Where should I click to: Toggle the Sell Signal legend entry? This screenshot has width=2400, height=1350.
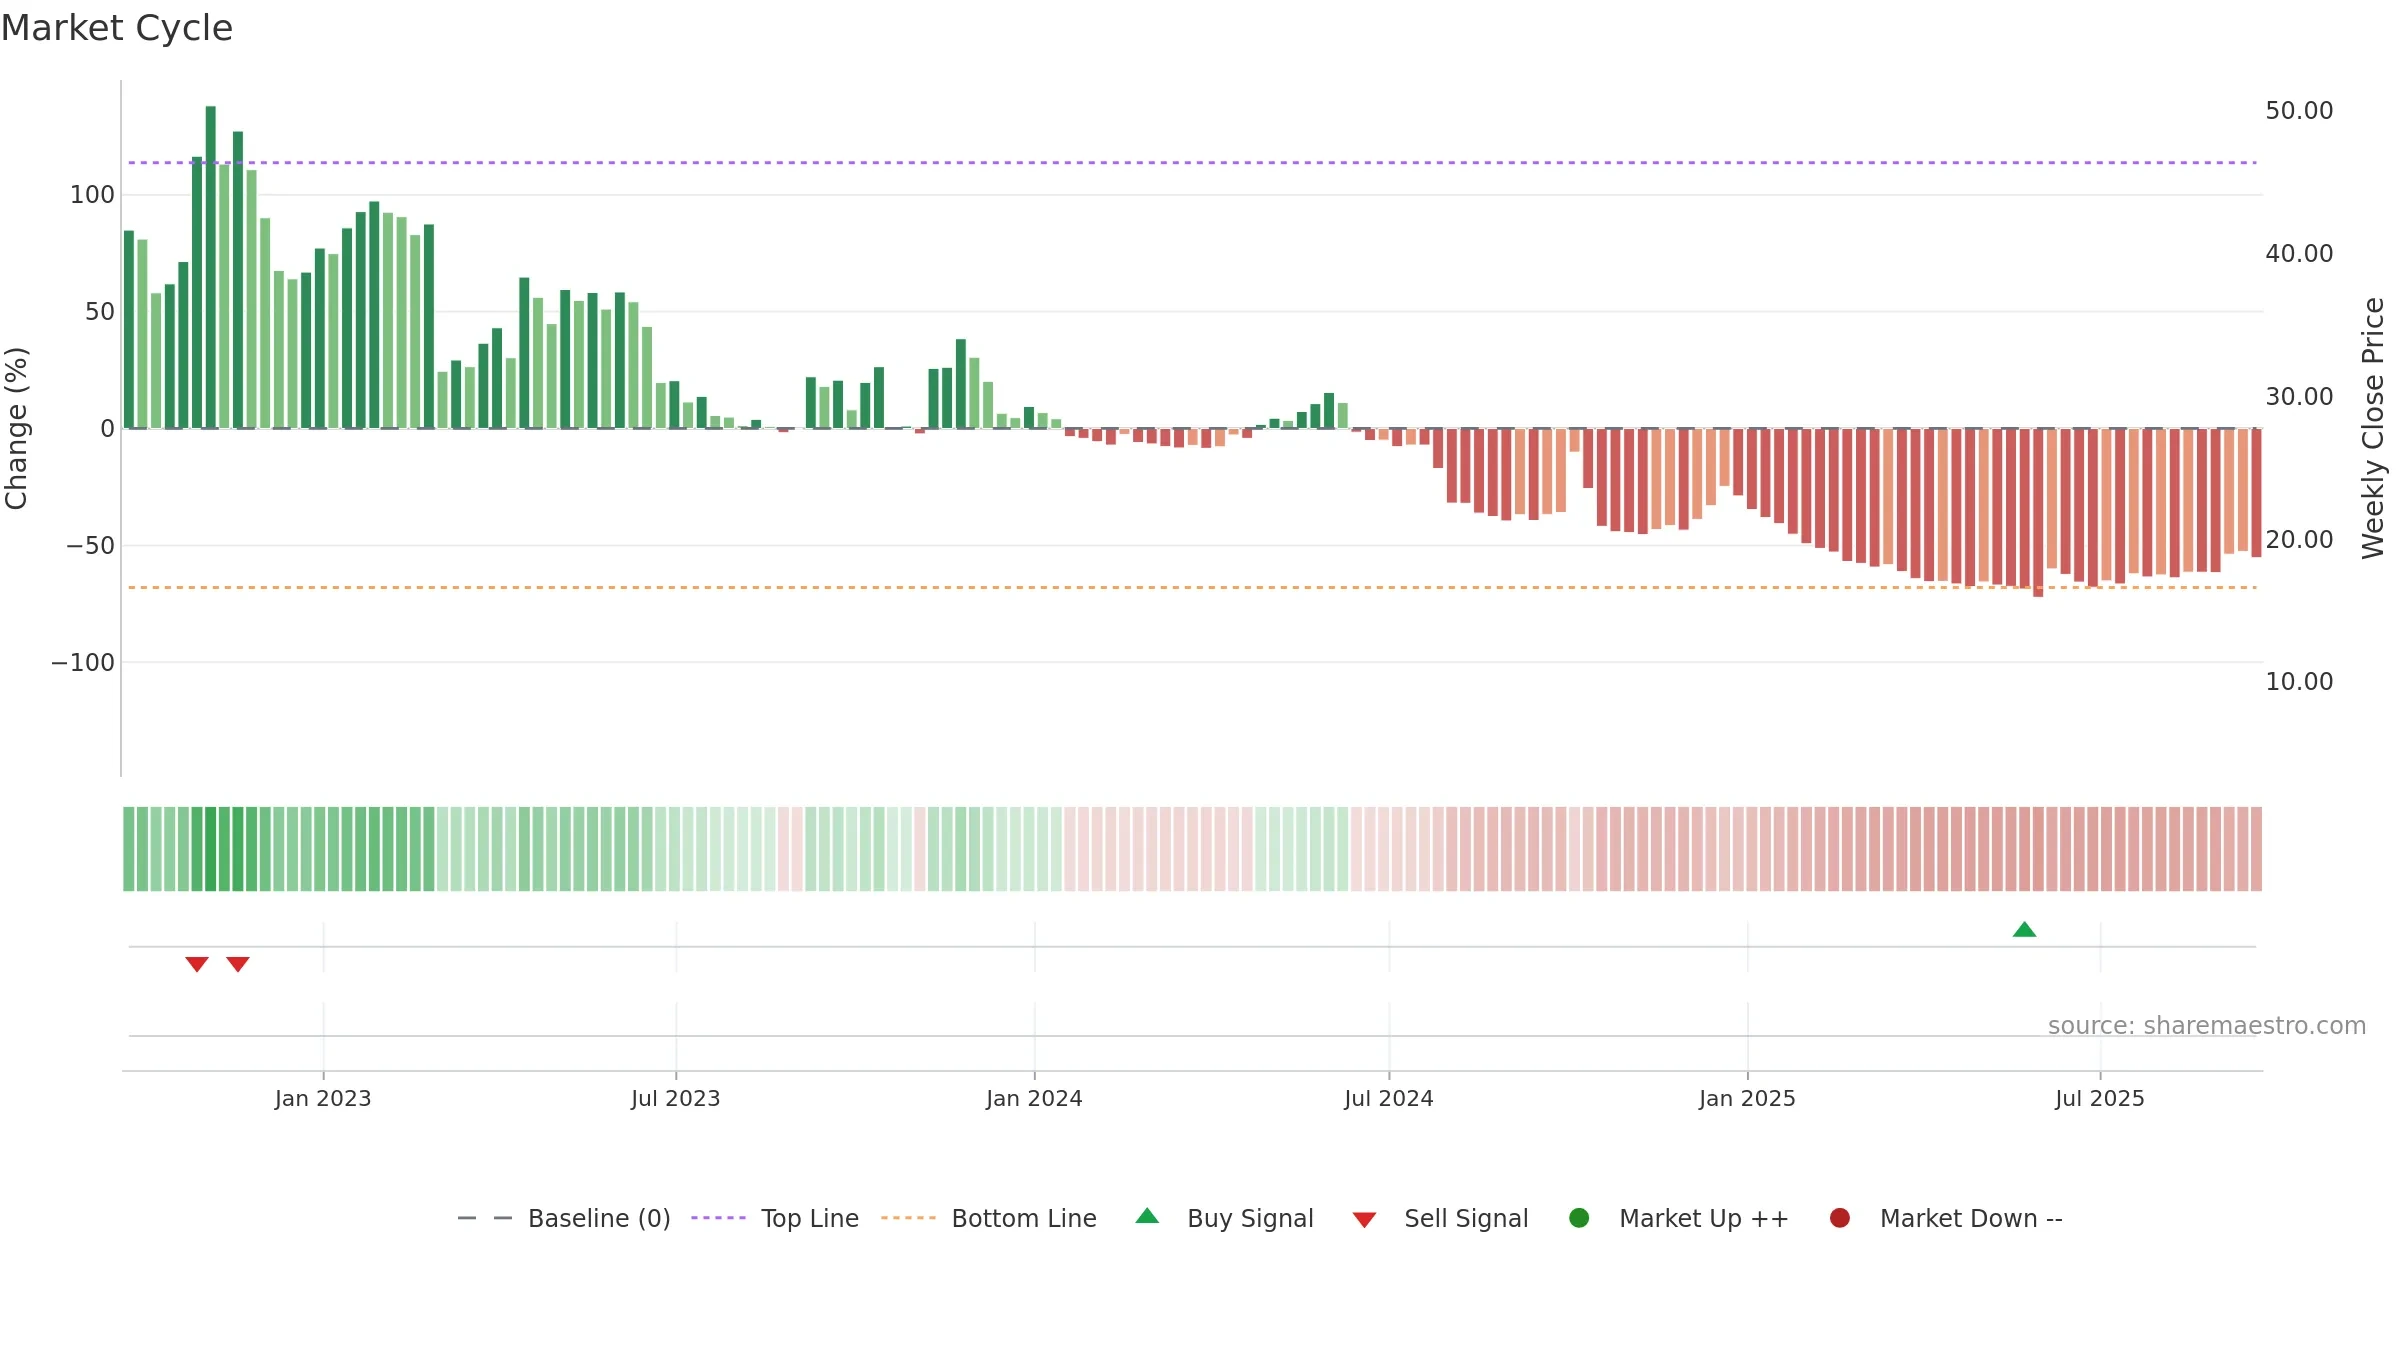point(1440,1218)
